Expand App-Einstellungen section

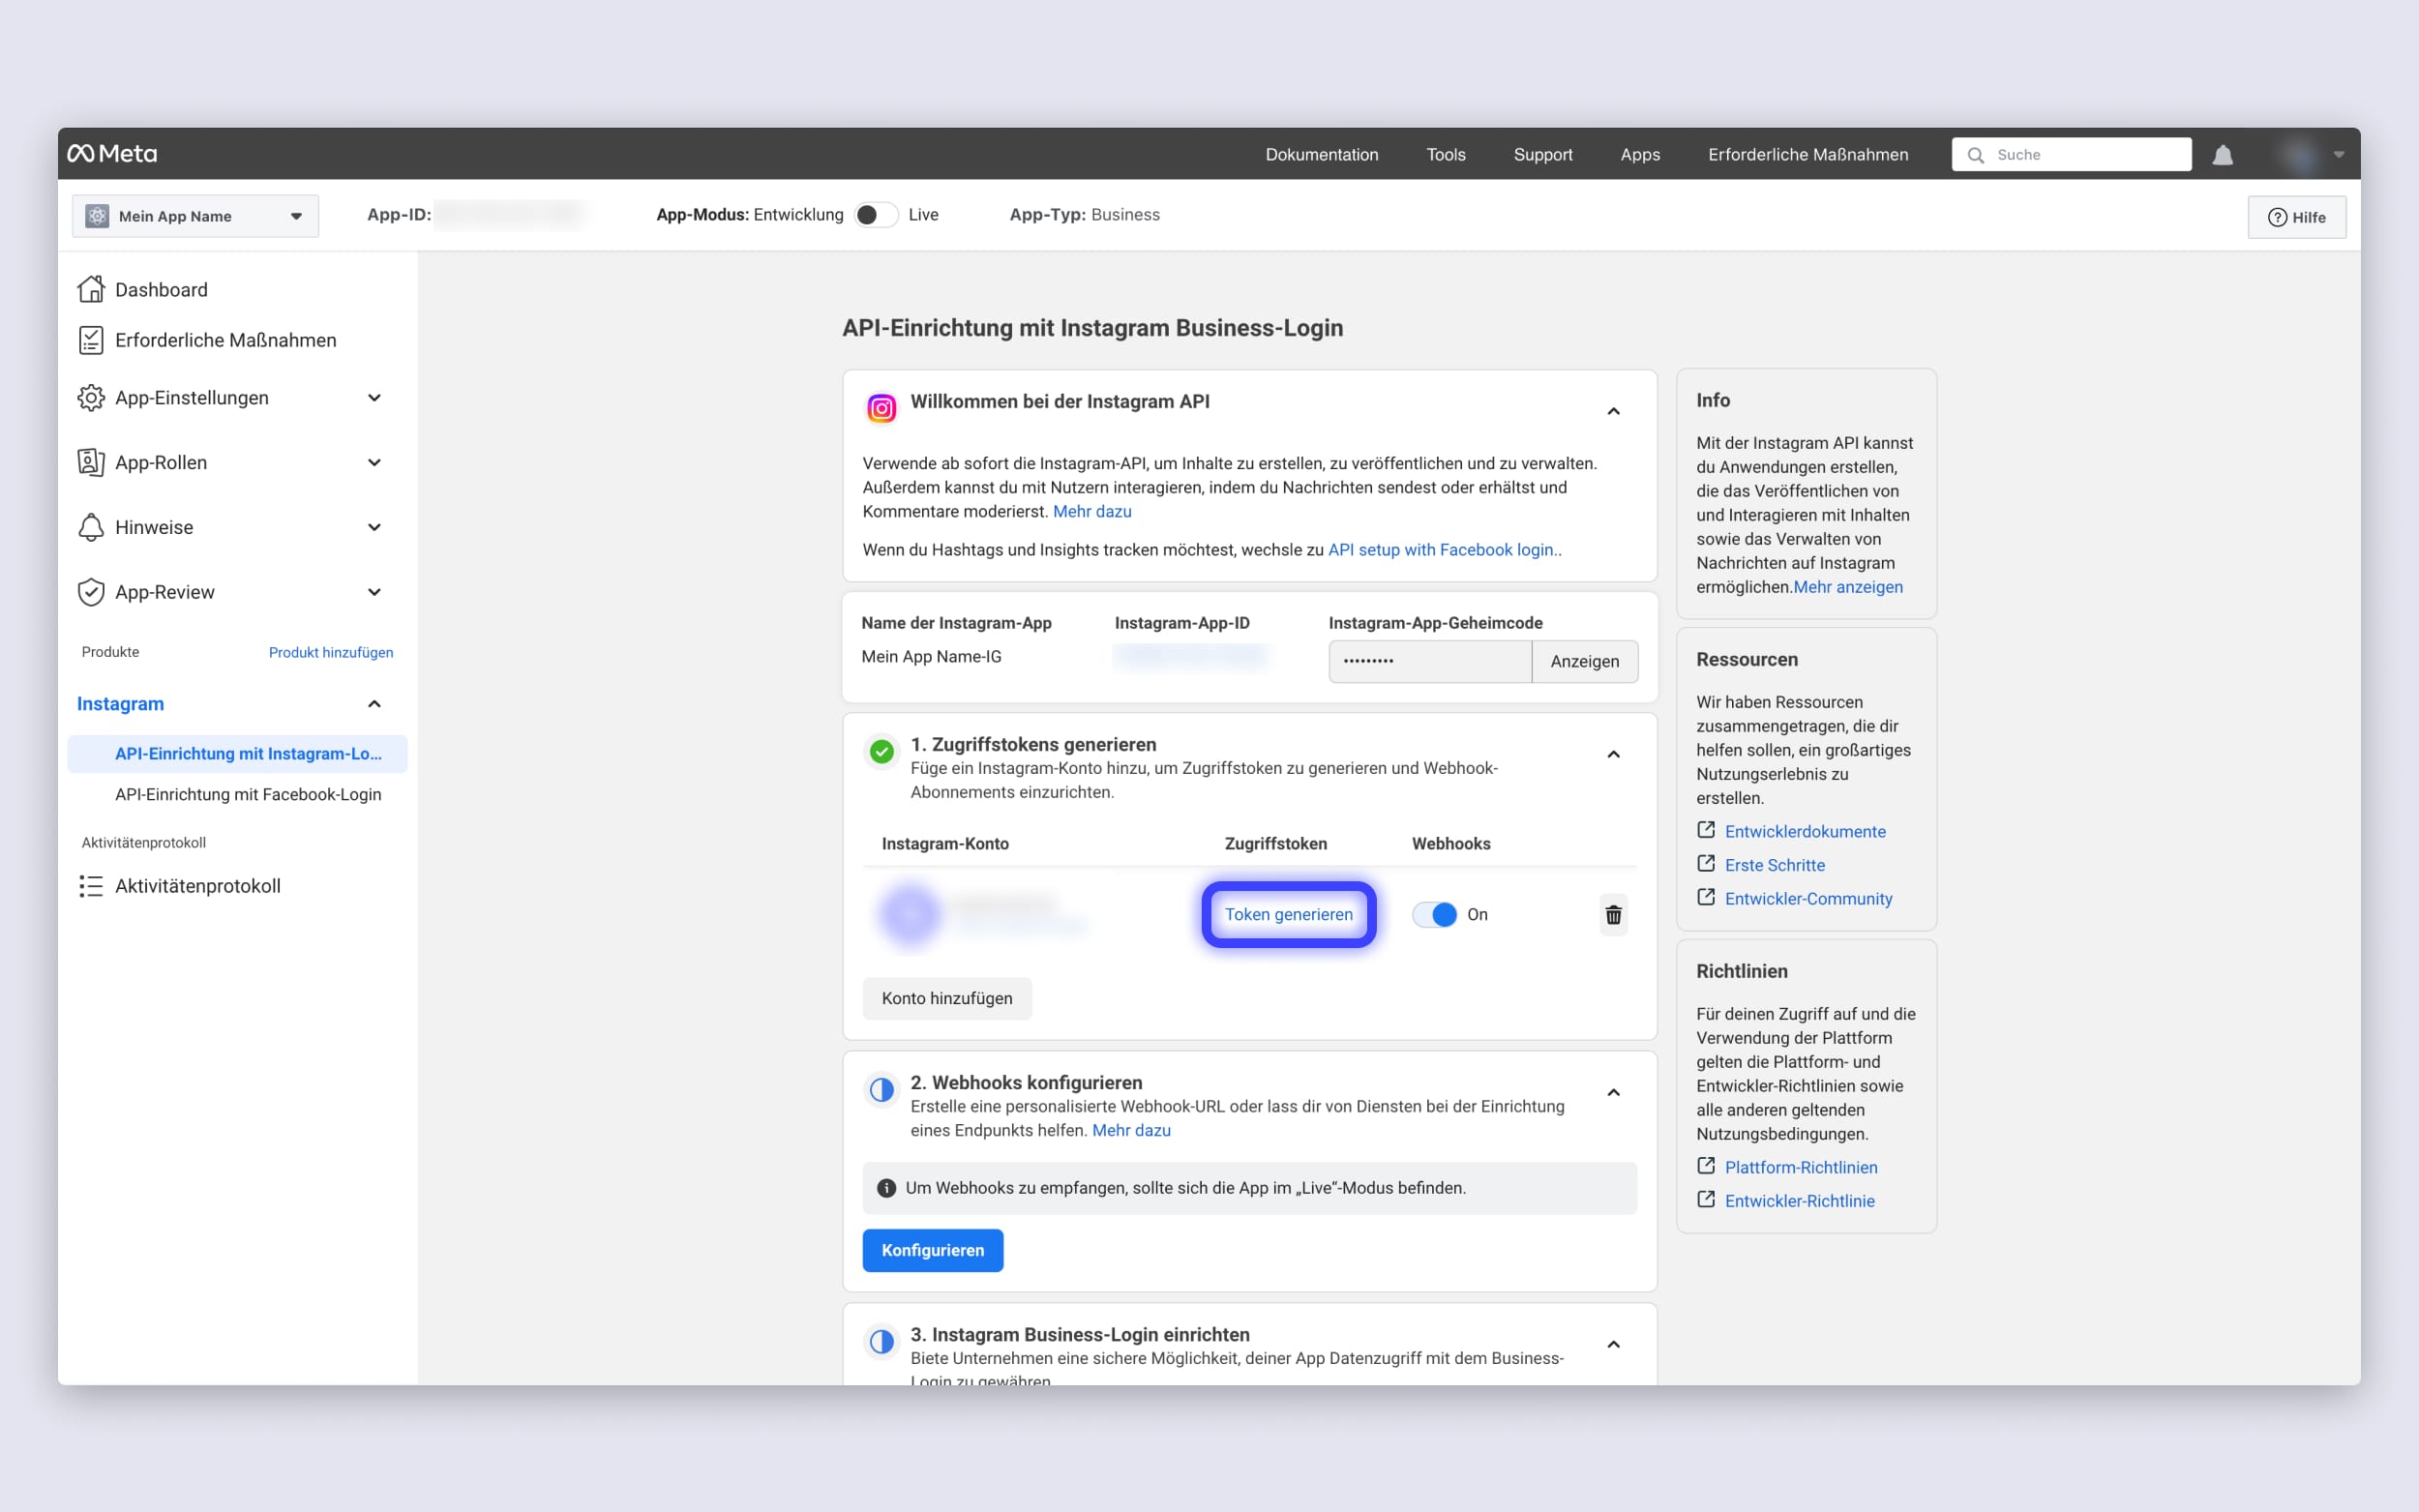[374, 398]
